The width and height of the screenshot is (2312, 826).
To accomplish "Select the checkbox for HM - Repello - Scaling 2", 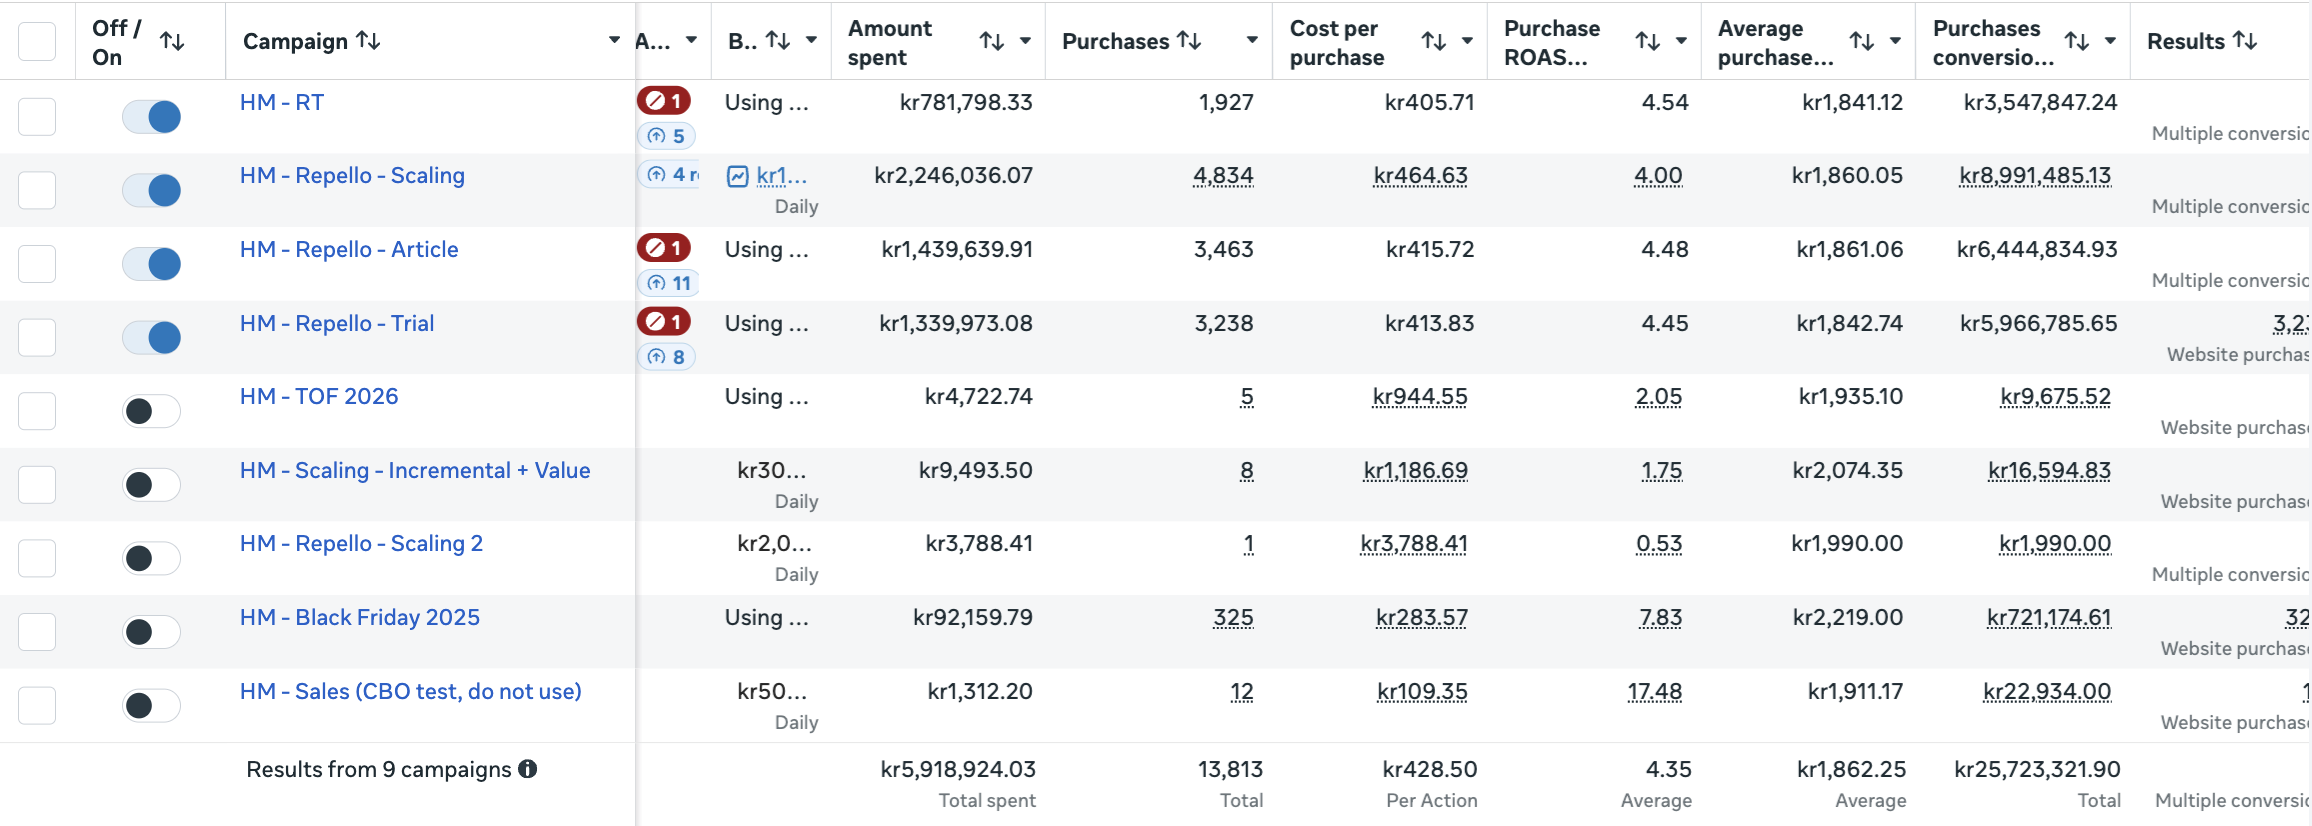I will tap(37, 558).
